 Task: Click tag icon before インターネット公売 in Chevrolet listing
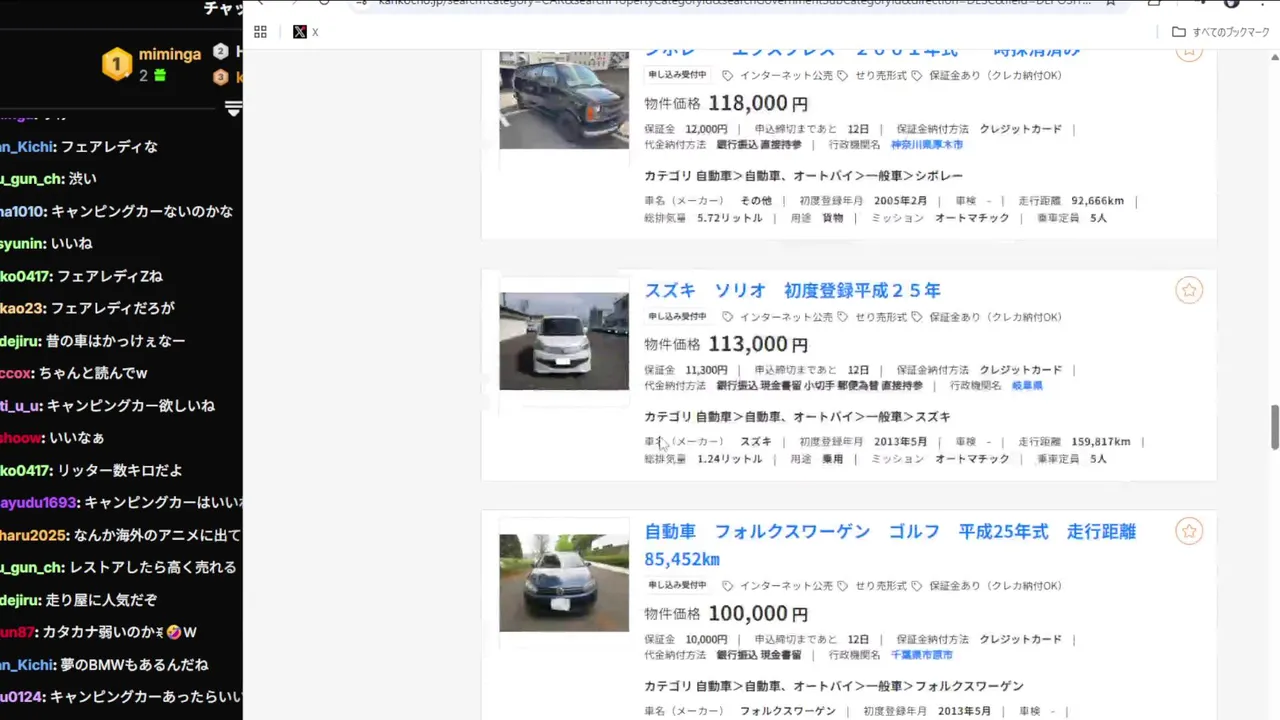pyautogui.click(x=728, y=76)
